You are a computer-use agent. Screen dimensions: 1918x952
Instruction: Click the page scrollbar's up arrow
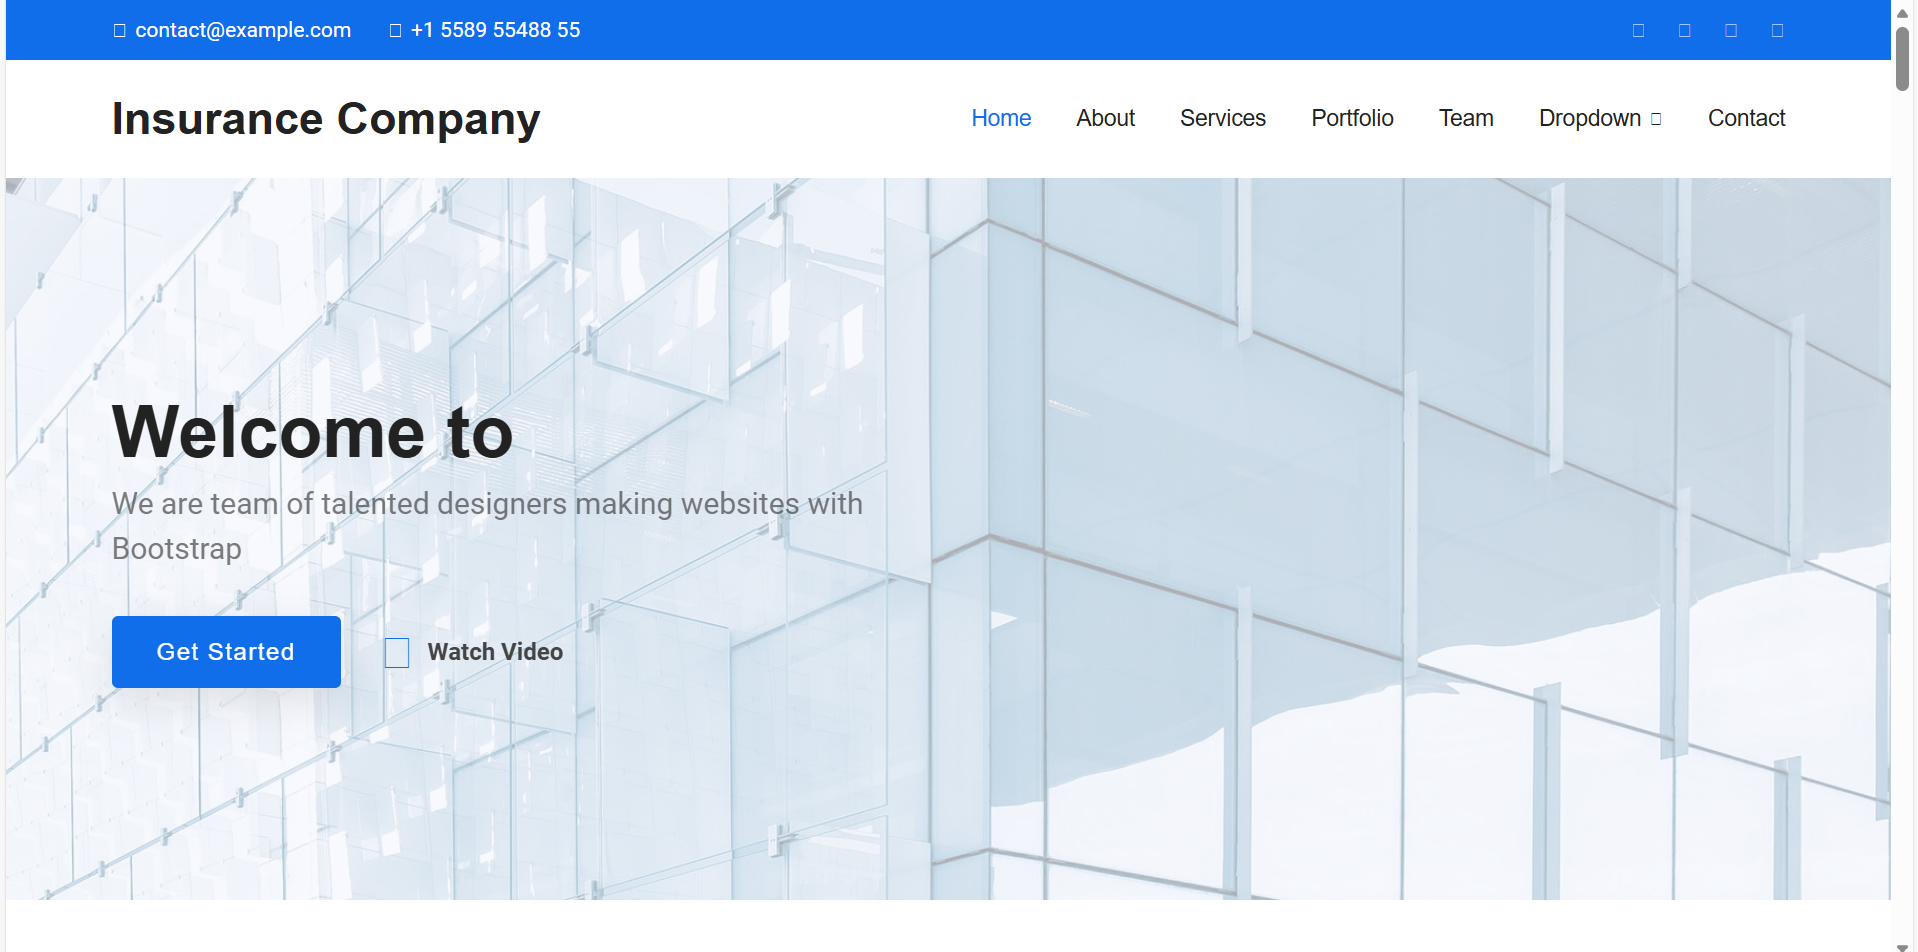pos(1902,13)
